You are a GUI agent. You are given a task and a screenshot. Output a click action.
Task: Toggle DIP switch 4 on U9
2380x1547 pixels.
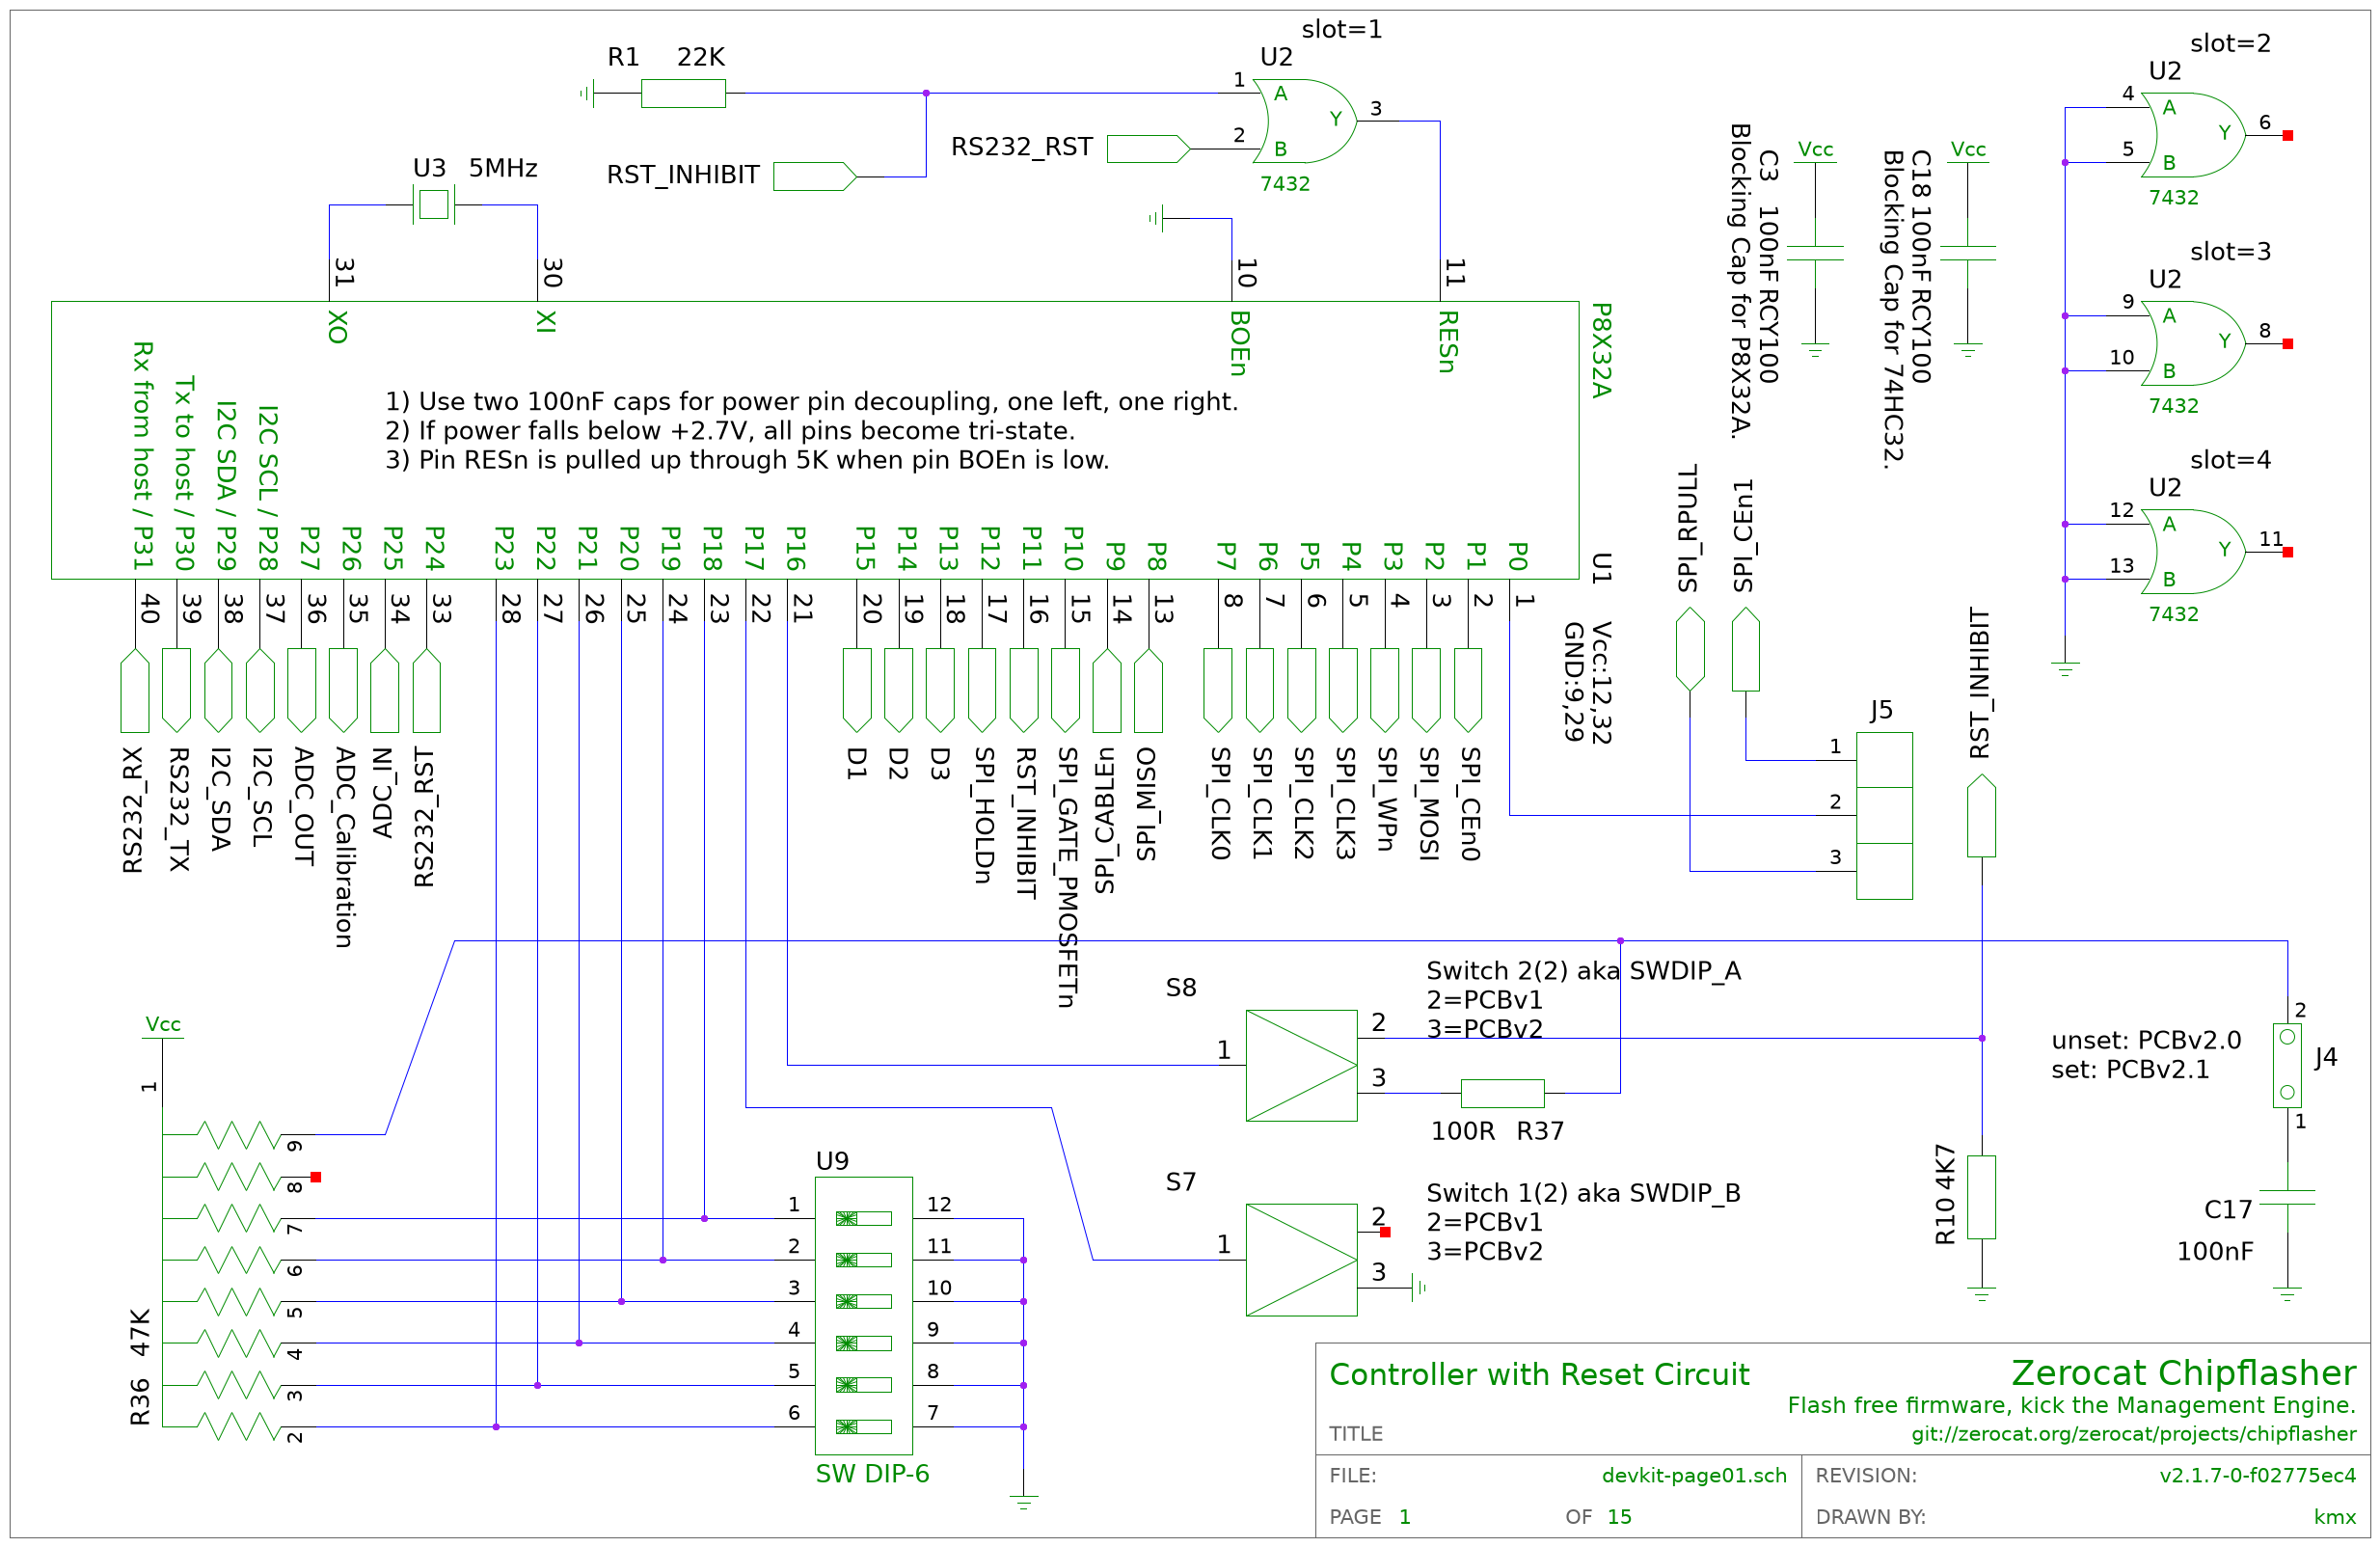click(864, 1343)
